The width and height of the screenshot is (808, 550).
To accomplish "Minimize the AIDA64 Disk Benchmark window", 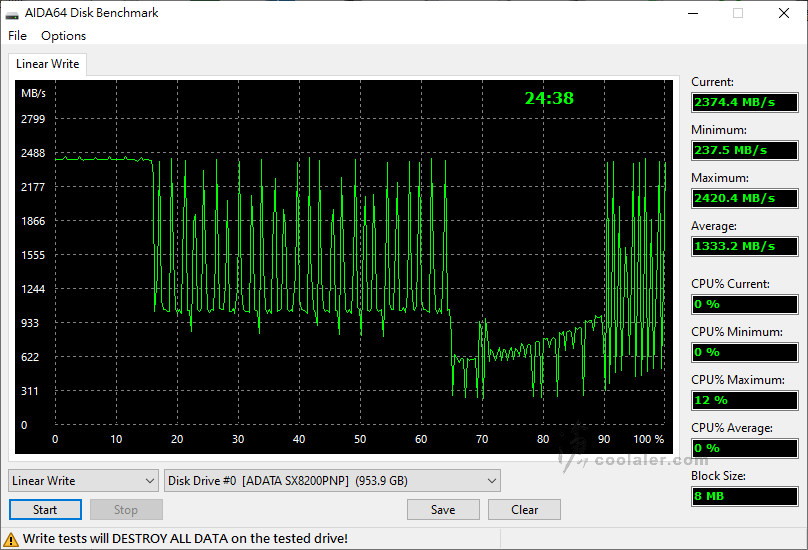I will pos(692,14).
